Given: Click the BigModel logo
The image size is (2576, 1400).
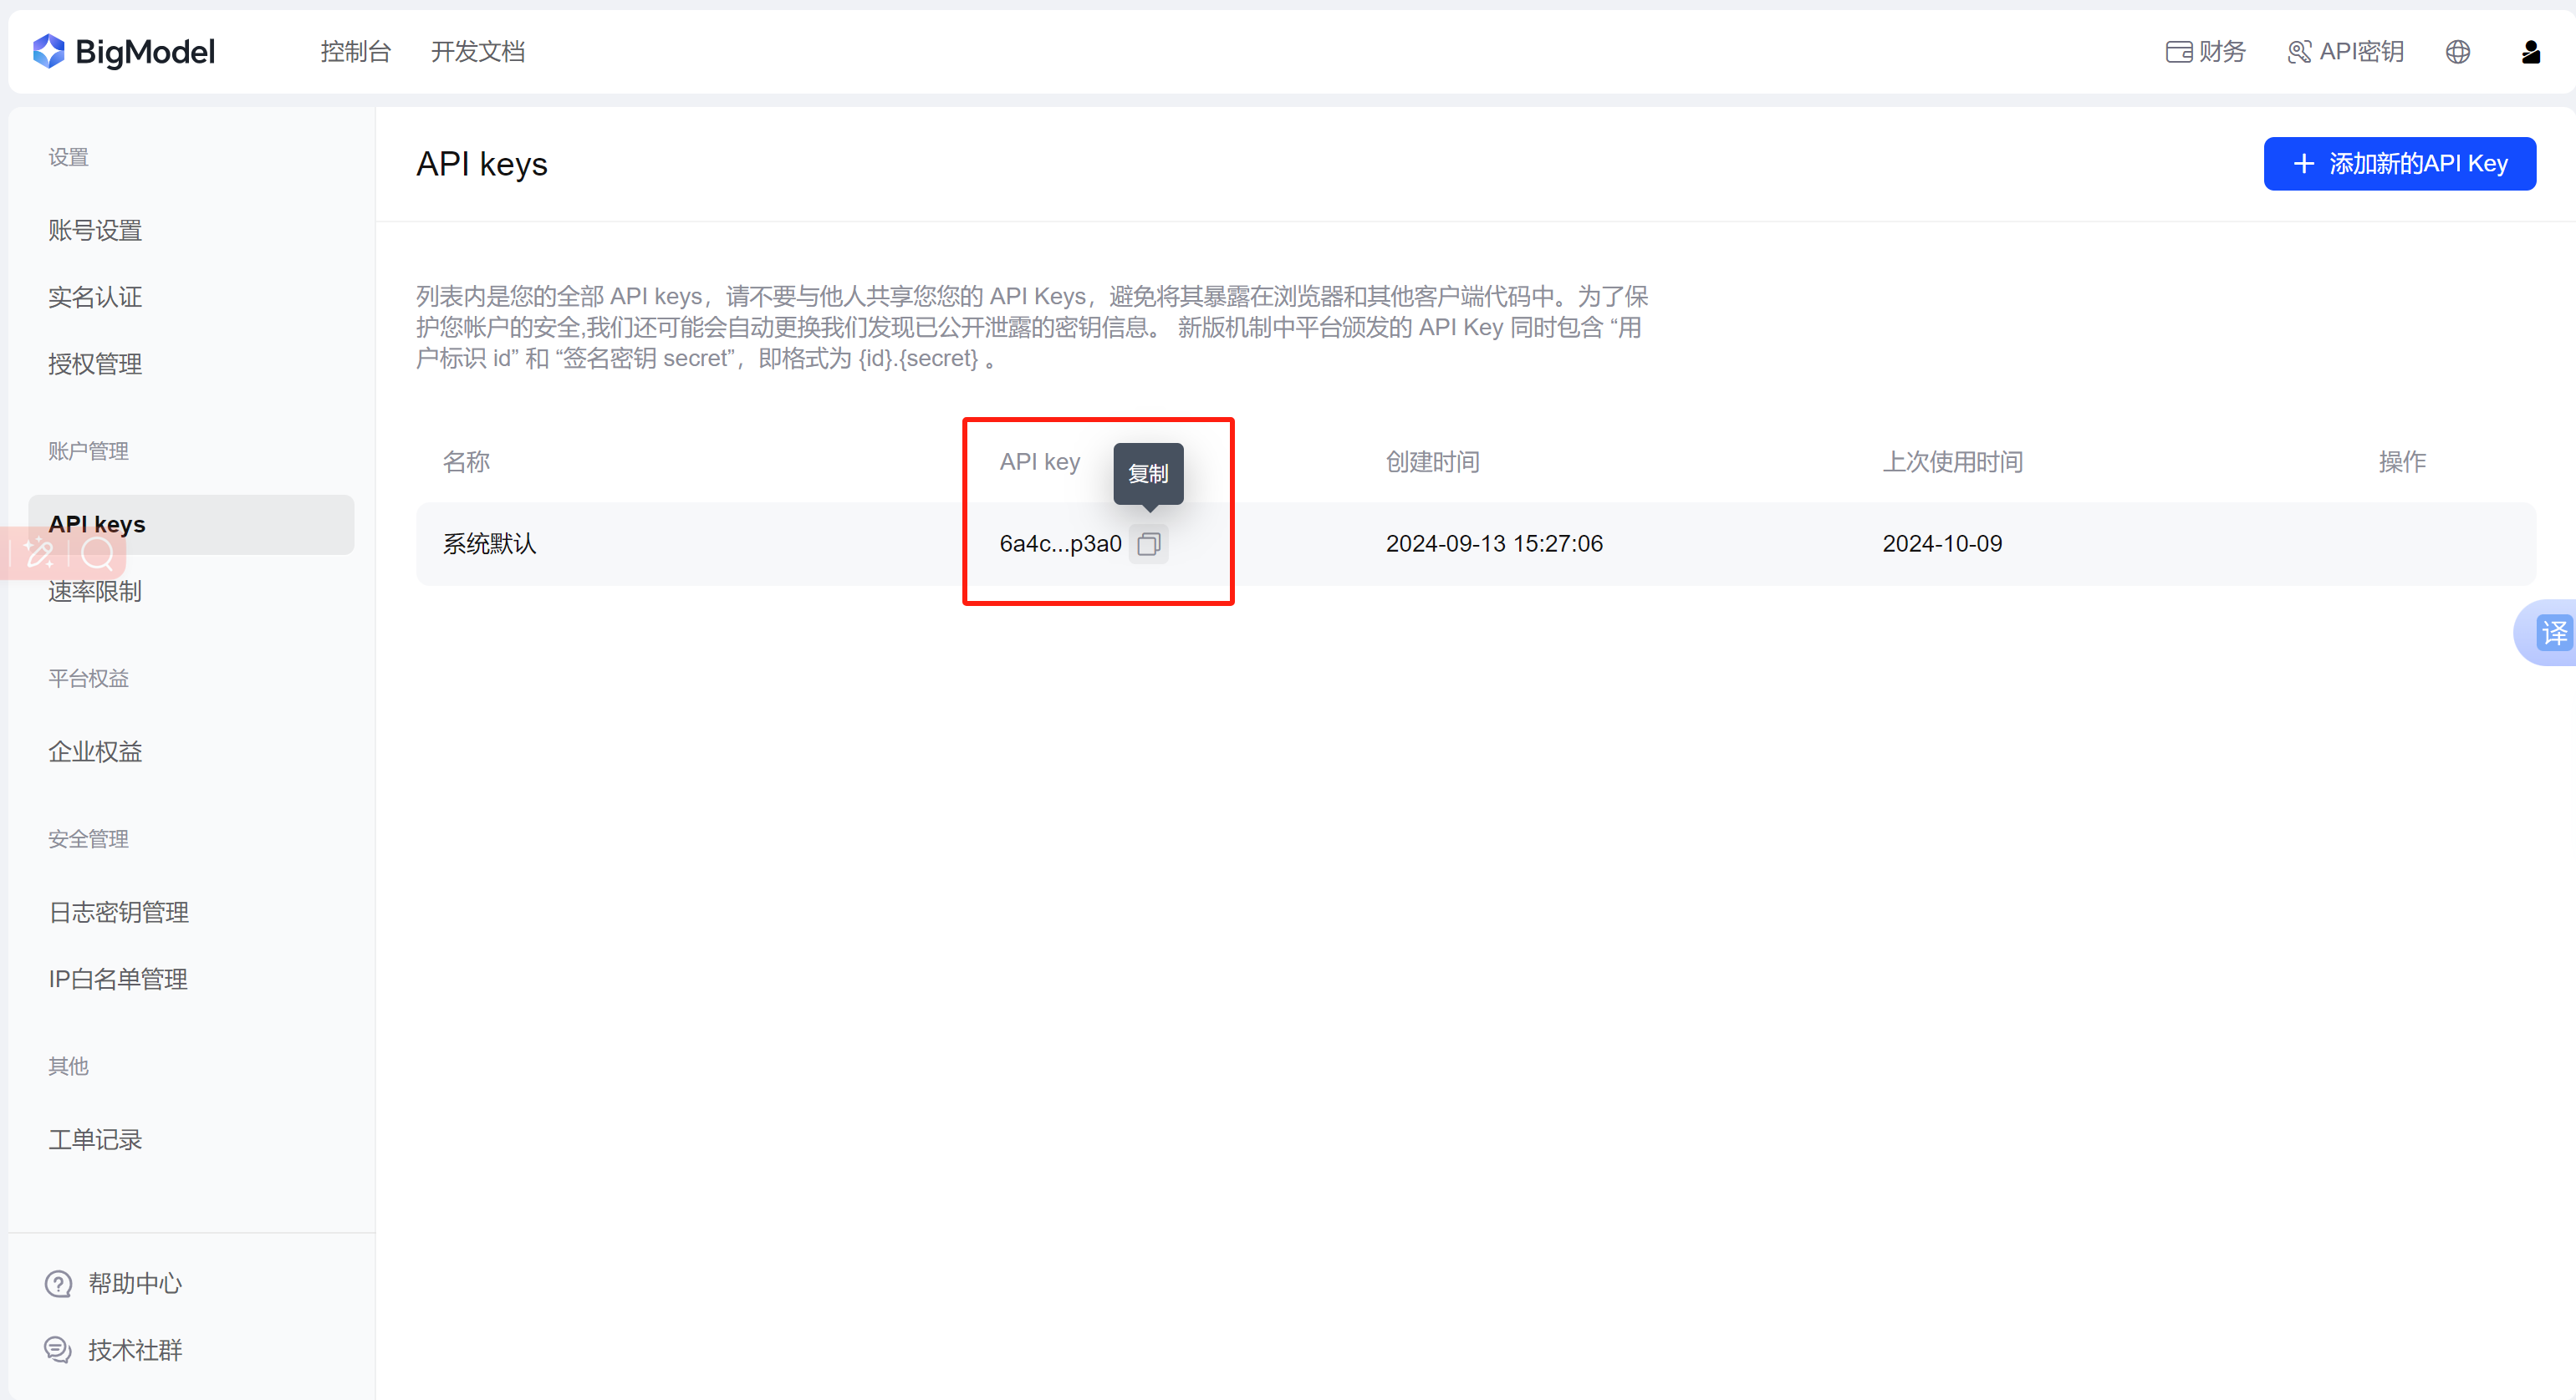Looking at the screenshot, I should pyautogui.click(x=124, y=52).
